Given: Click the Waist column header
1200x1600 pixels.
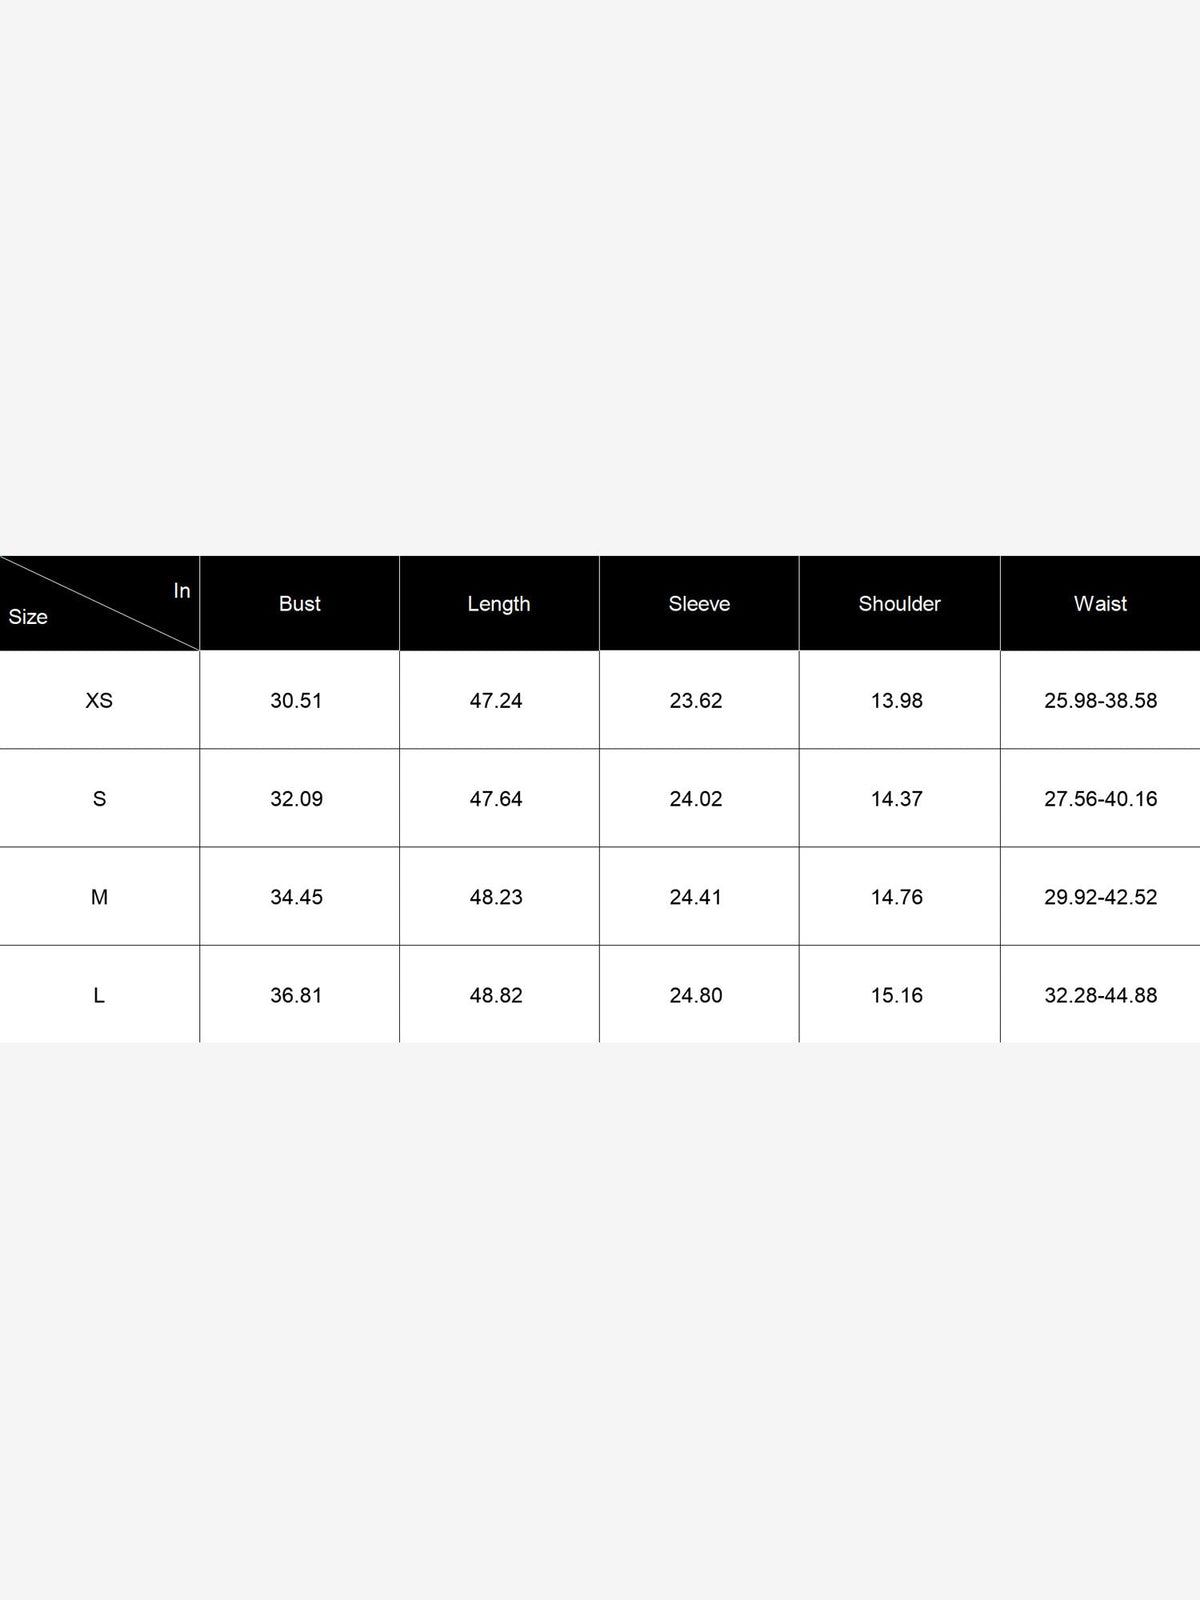Looking at the screenshot, I should (1100, 604).
